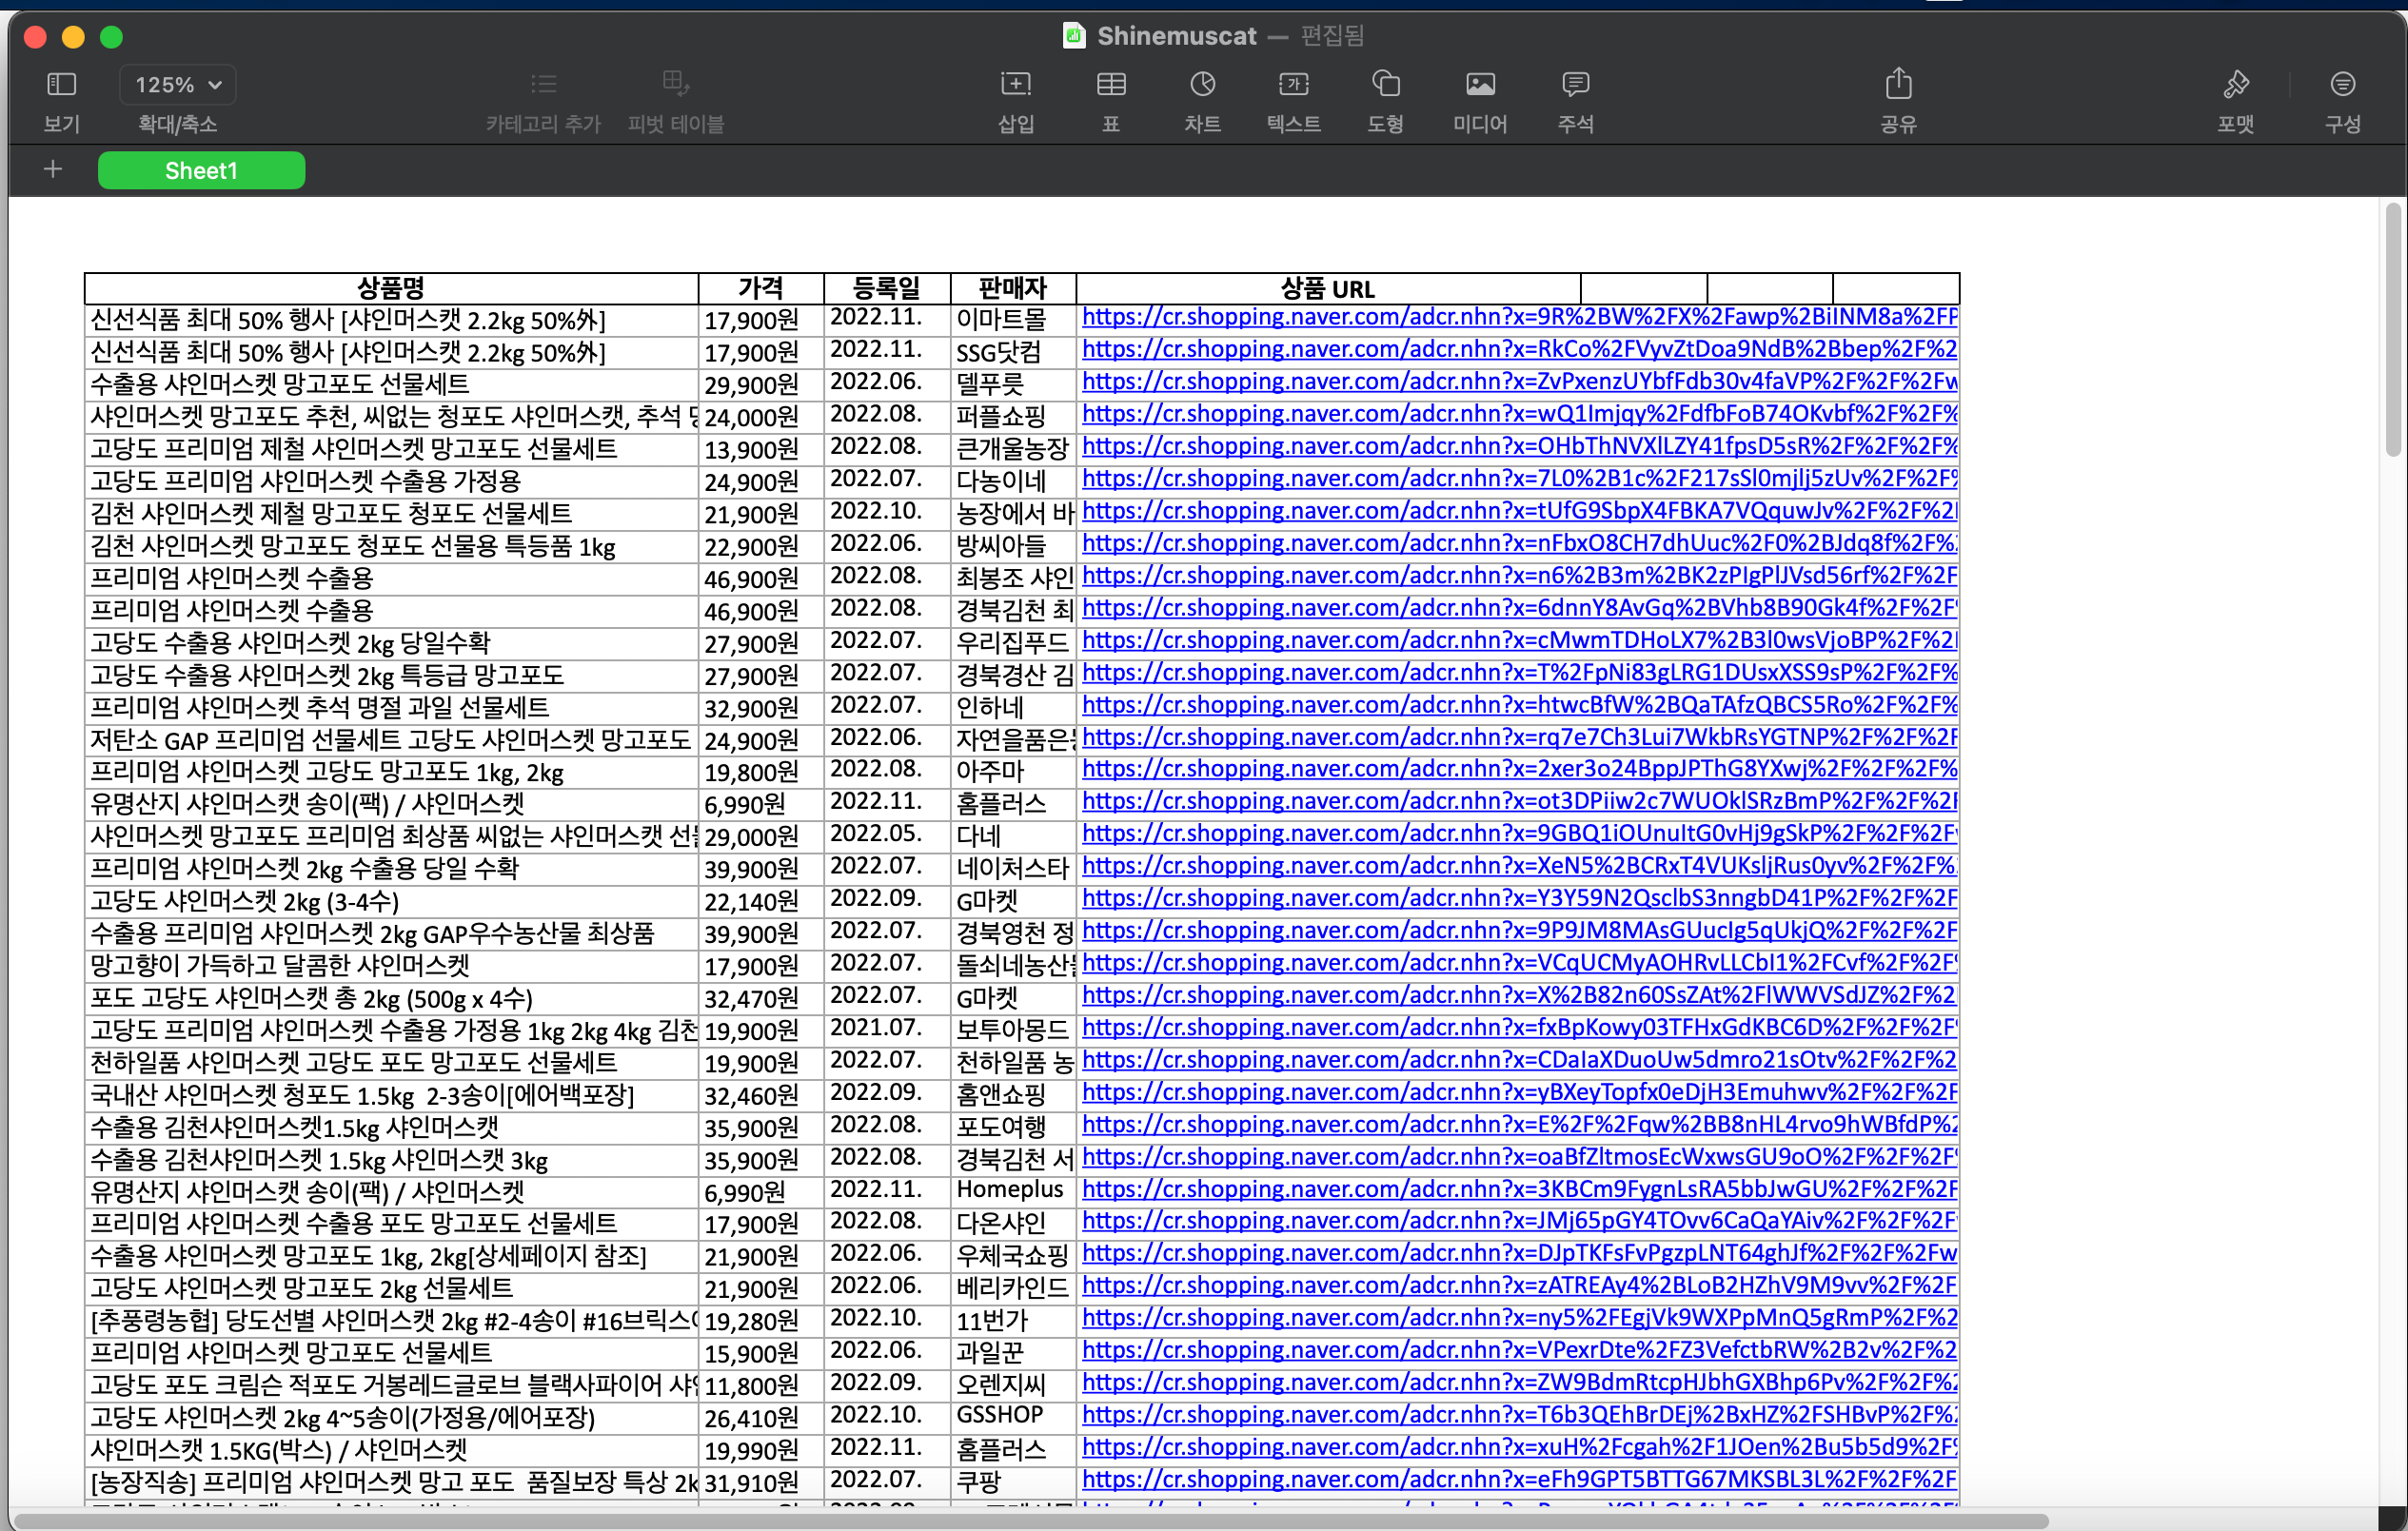Click the horizontal scrollbar at bottom
Image resolution: width=2408 pixels, height=1531 pixels.
(1030, 1521)
